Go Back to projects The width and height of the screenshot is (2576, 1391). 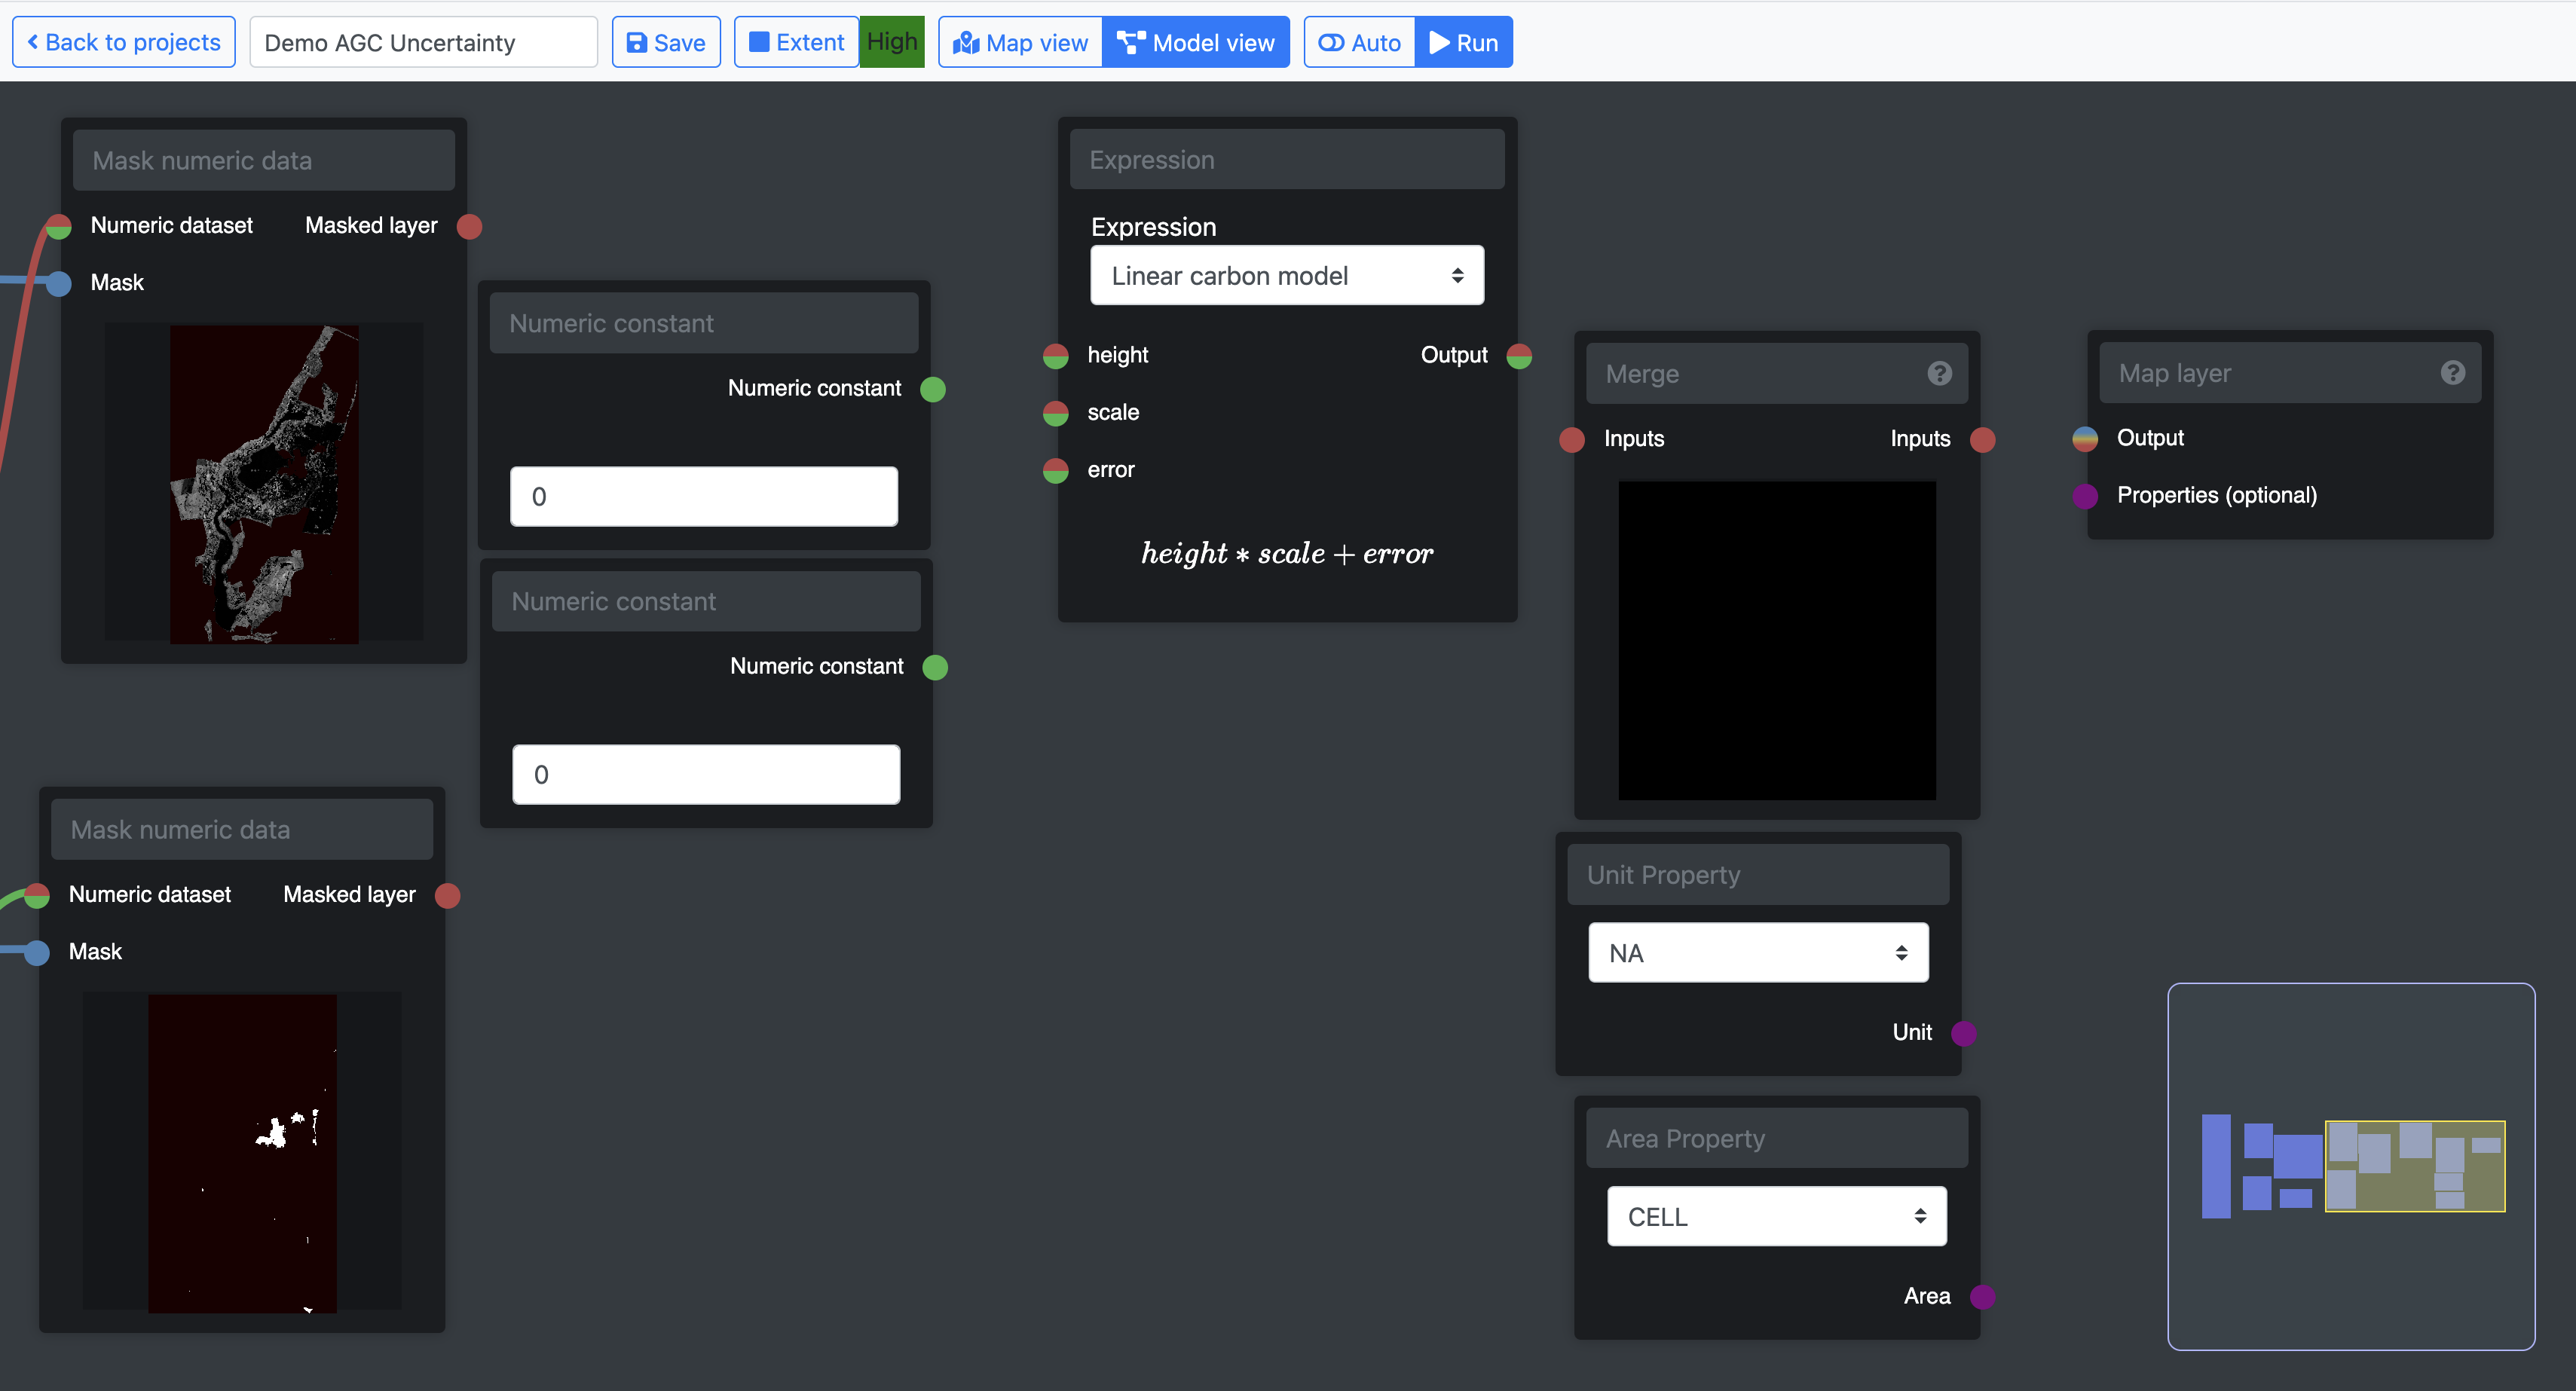point(124,43)
